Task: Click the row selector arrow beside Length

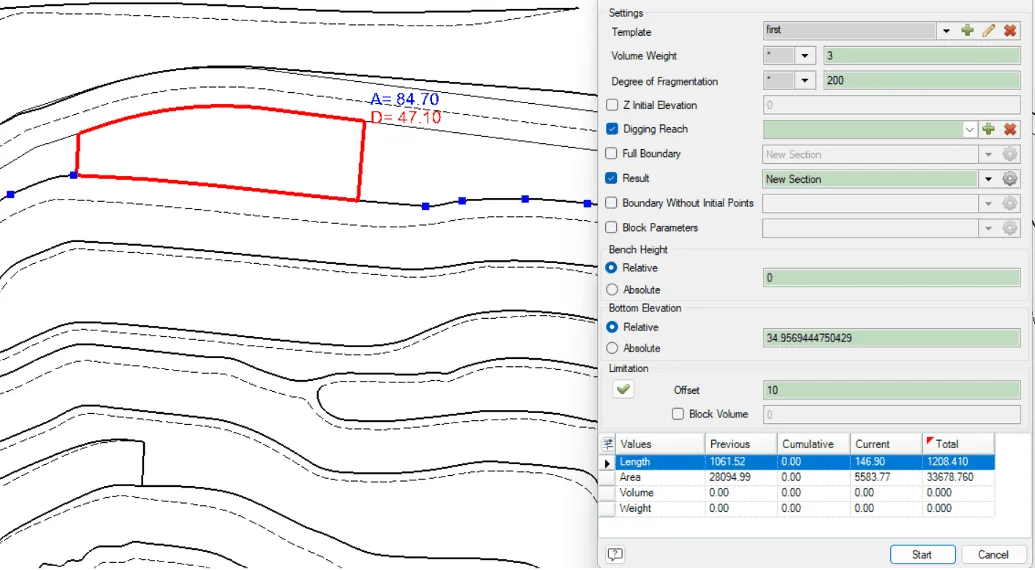Action: 607,463
